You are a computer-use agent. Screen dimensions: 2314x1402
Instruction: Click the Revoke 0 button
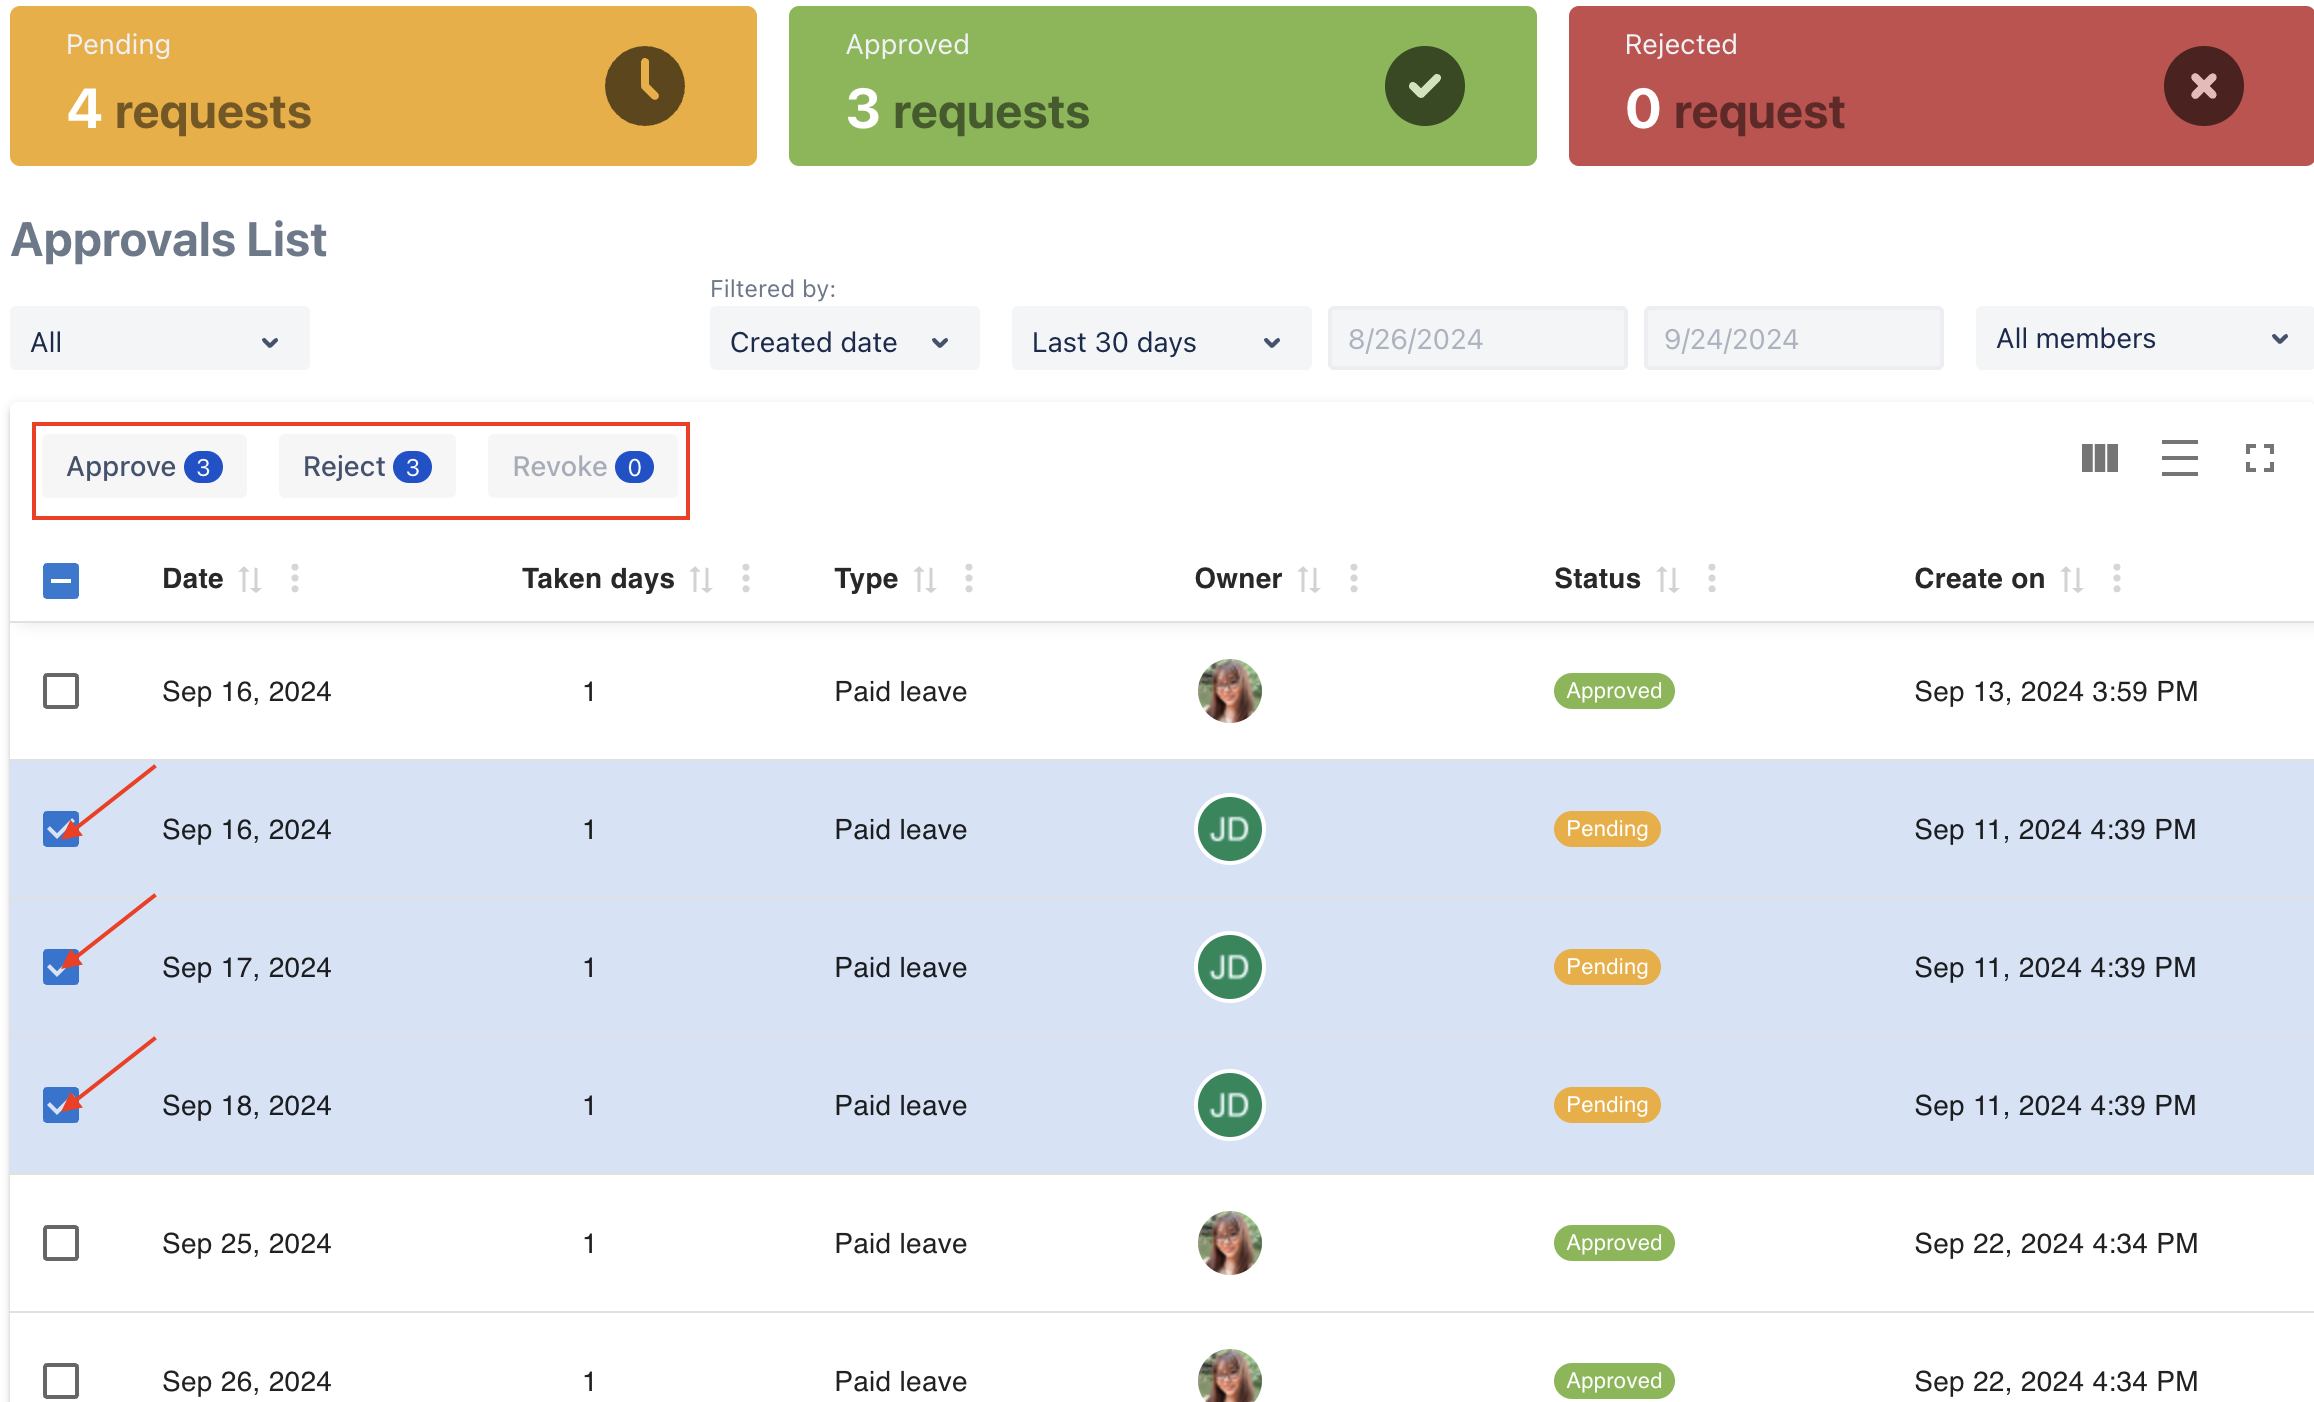click(580, 466)
